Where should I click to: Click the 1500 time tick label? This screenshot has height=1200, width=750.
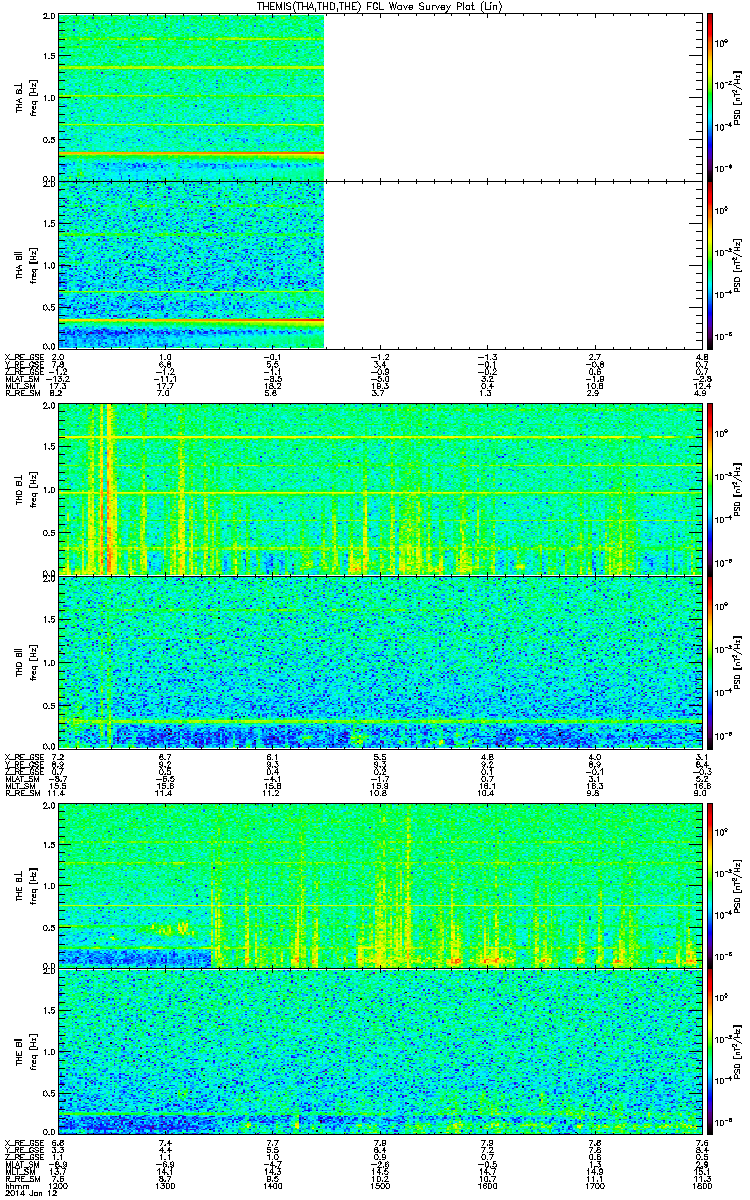379,1186
